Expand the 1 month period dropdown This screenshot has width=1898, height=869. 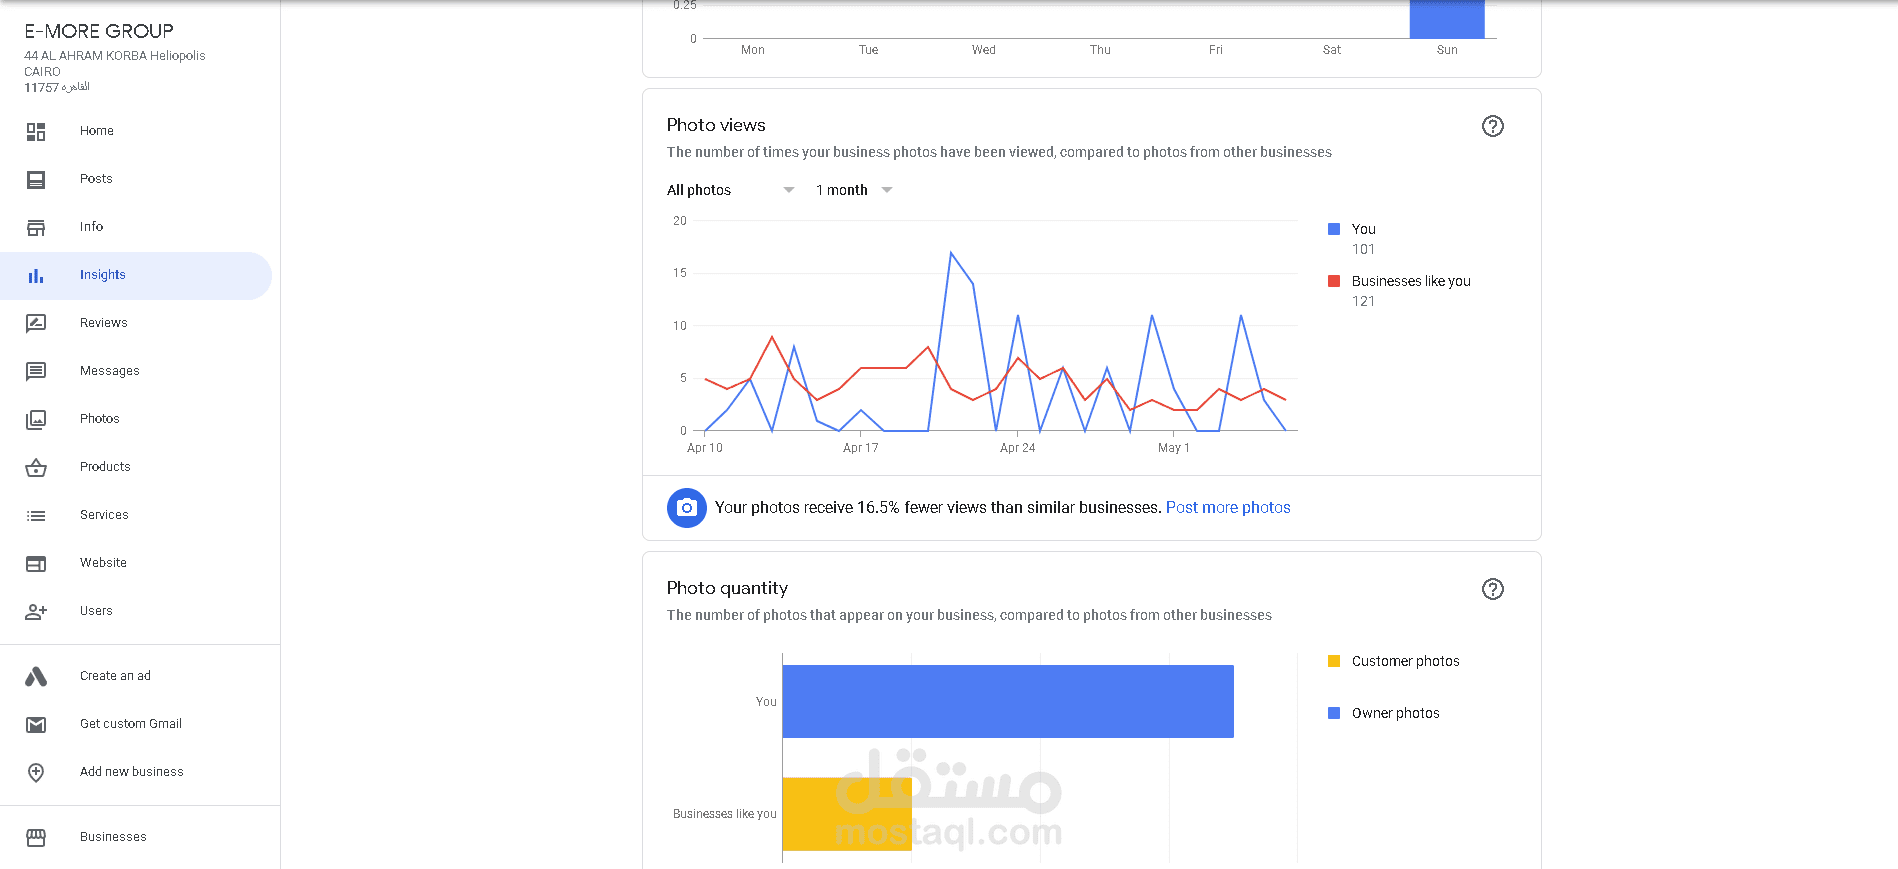tap(854, 190)
